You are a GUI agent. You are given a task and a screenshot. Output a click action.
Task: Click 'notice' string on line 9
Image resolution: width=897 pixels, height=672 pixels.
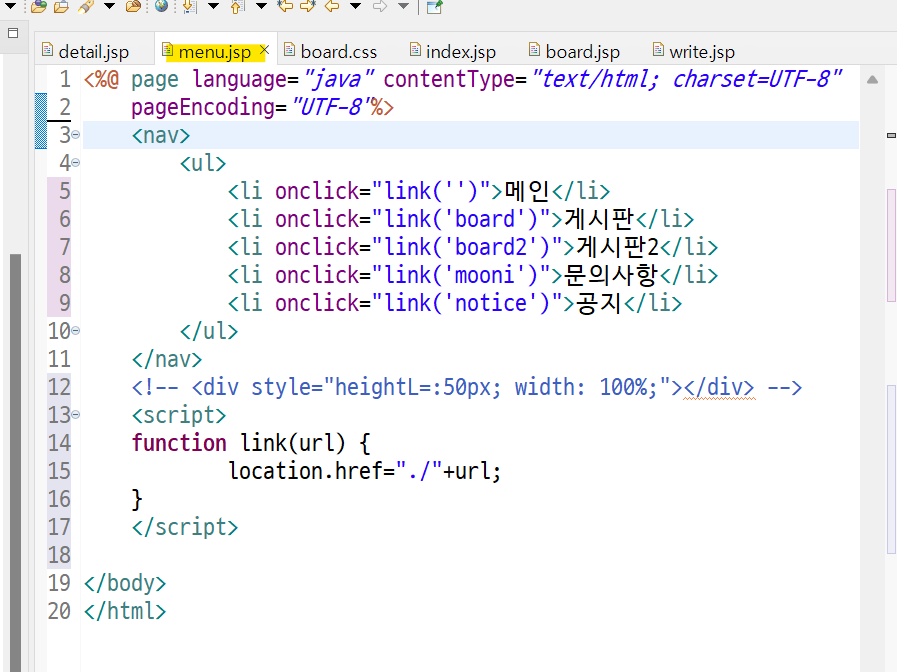[491, 303]
